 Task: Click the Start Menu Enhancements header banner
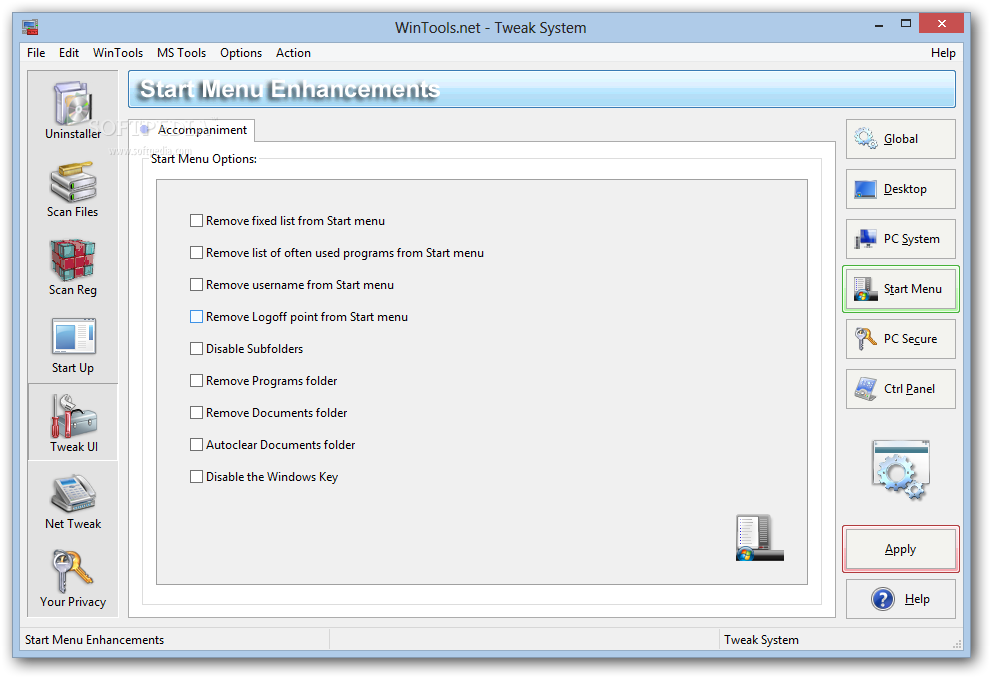[x=542, y=89]
